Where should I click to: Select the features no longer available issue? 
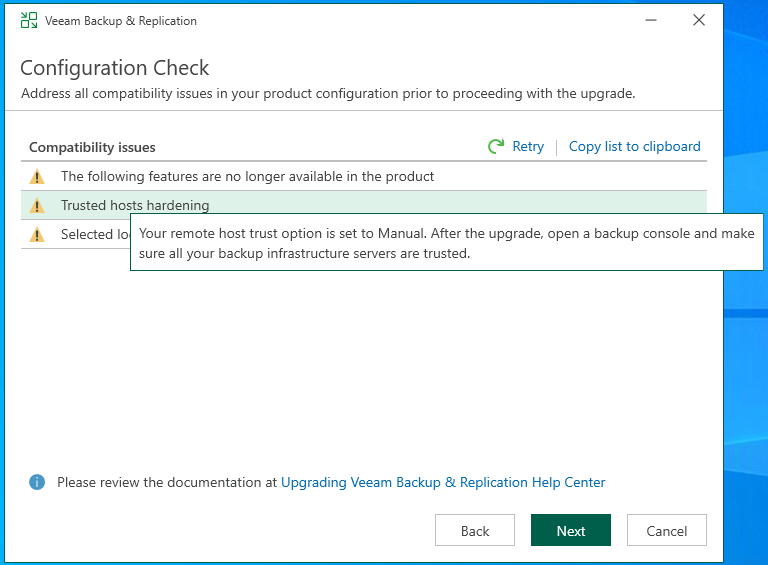(x=247, y=177)
